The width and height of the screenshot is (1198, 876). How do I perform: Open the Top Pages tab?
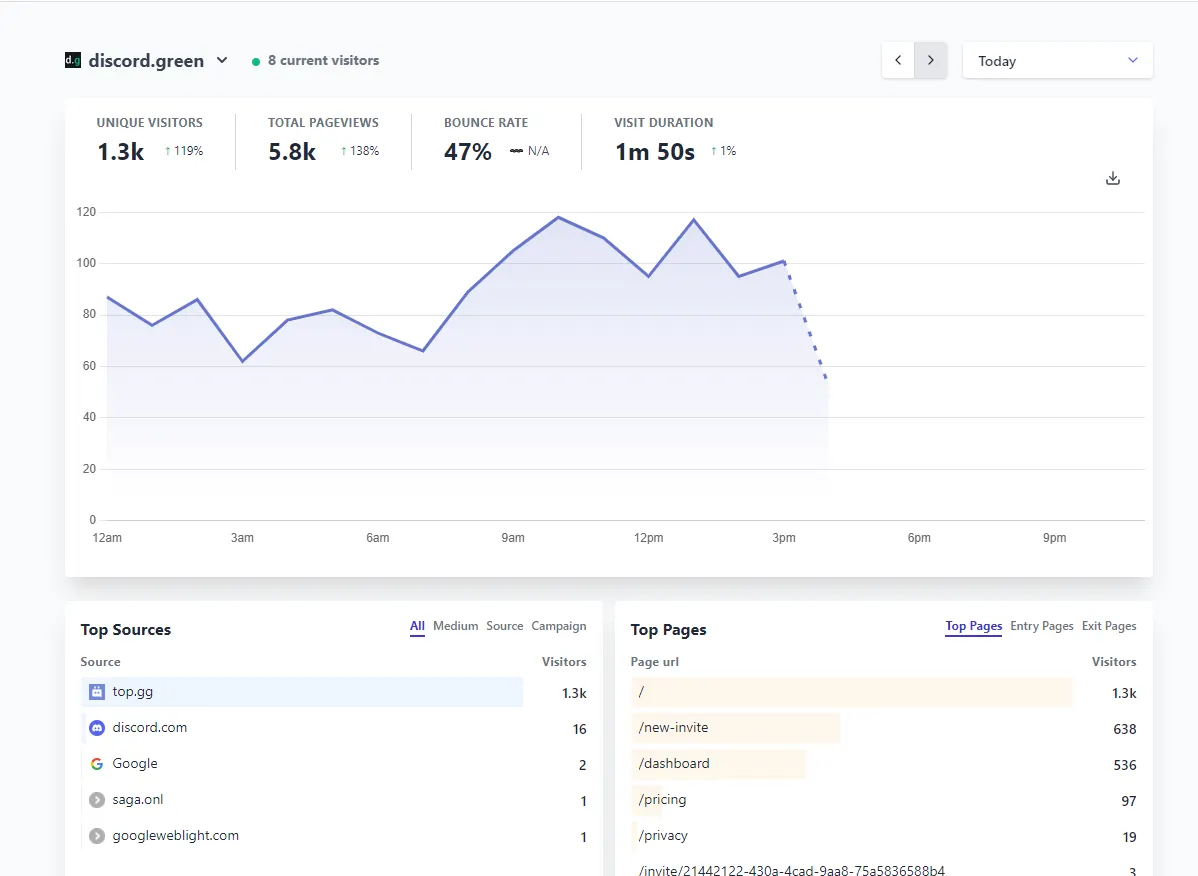973,626
